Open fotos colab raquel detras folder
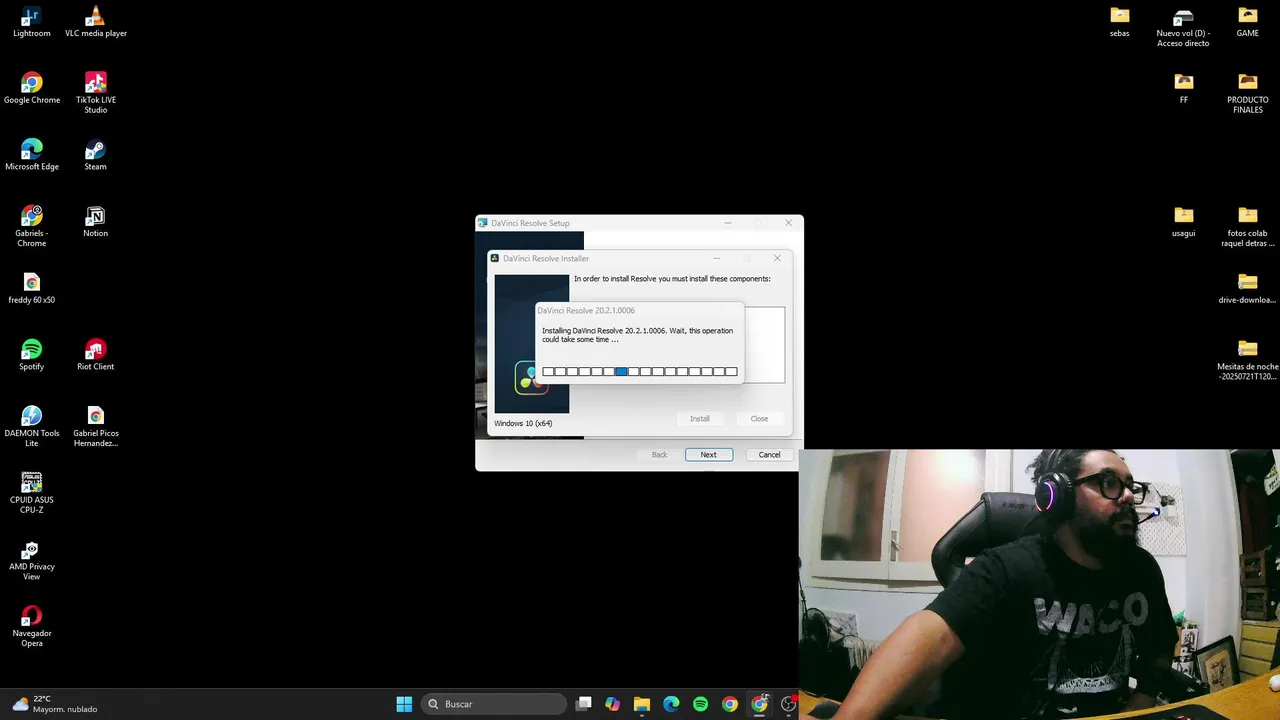 pos(1247,227)
